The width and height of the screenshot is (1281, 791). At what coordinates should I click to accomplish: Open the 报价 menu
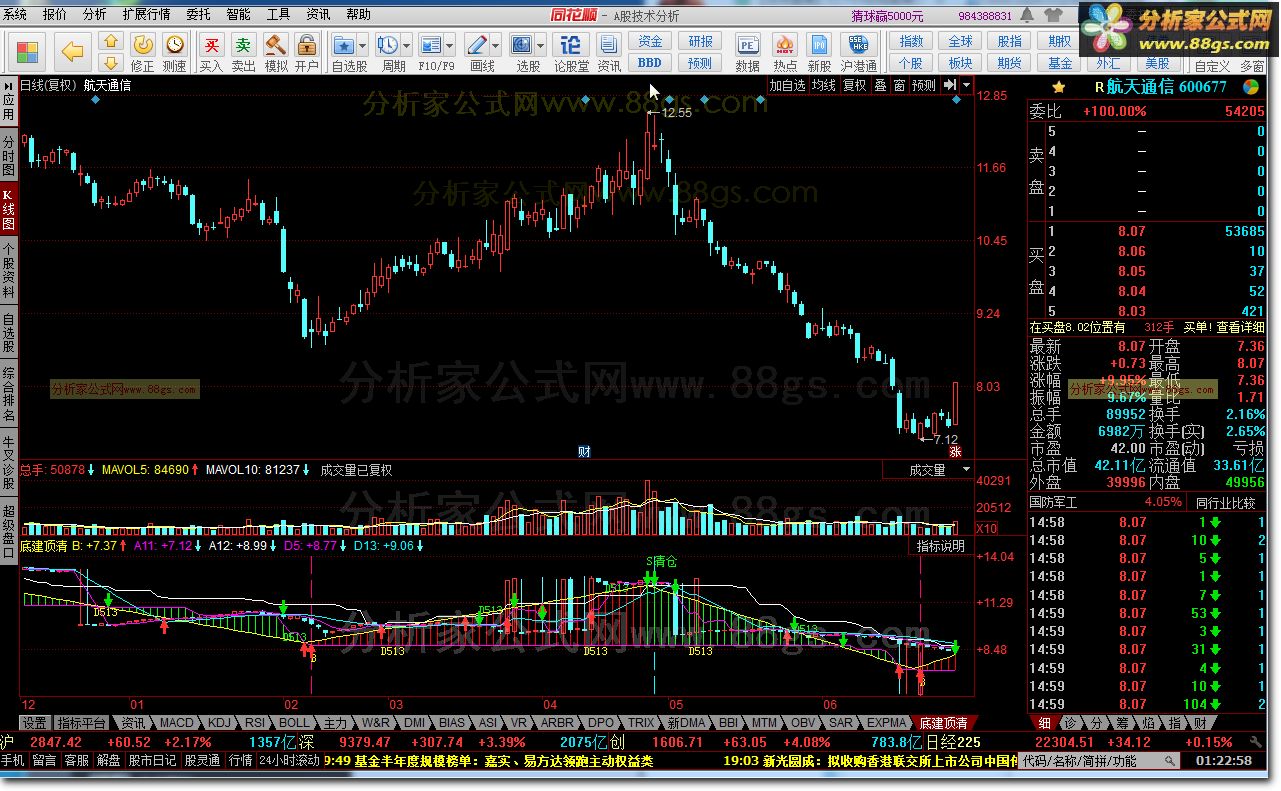click(55, 15)
